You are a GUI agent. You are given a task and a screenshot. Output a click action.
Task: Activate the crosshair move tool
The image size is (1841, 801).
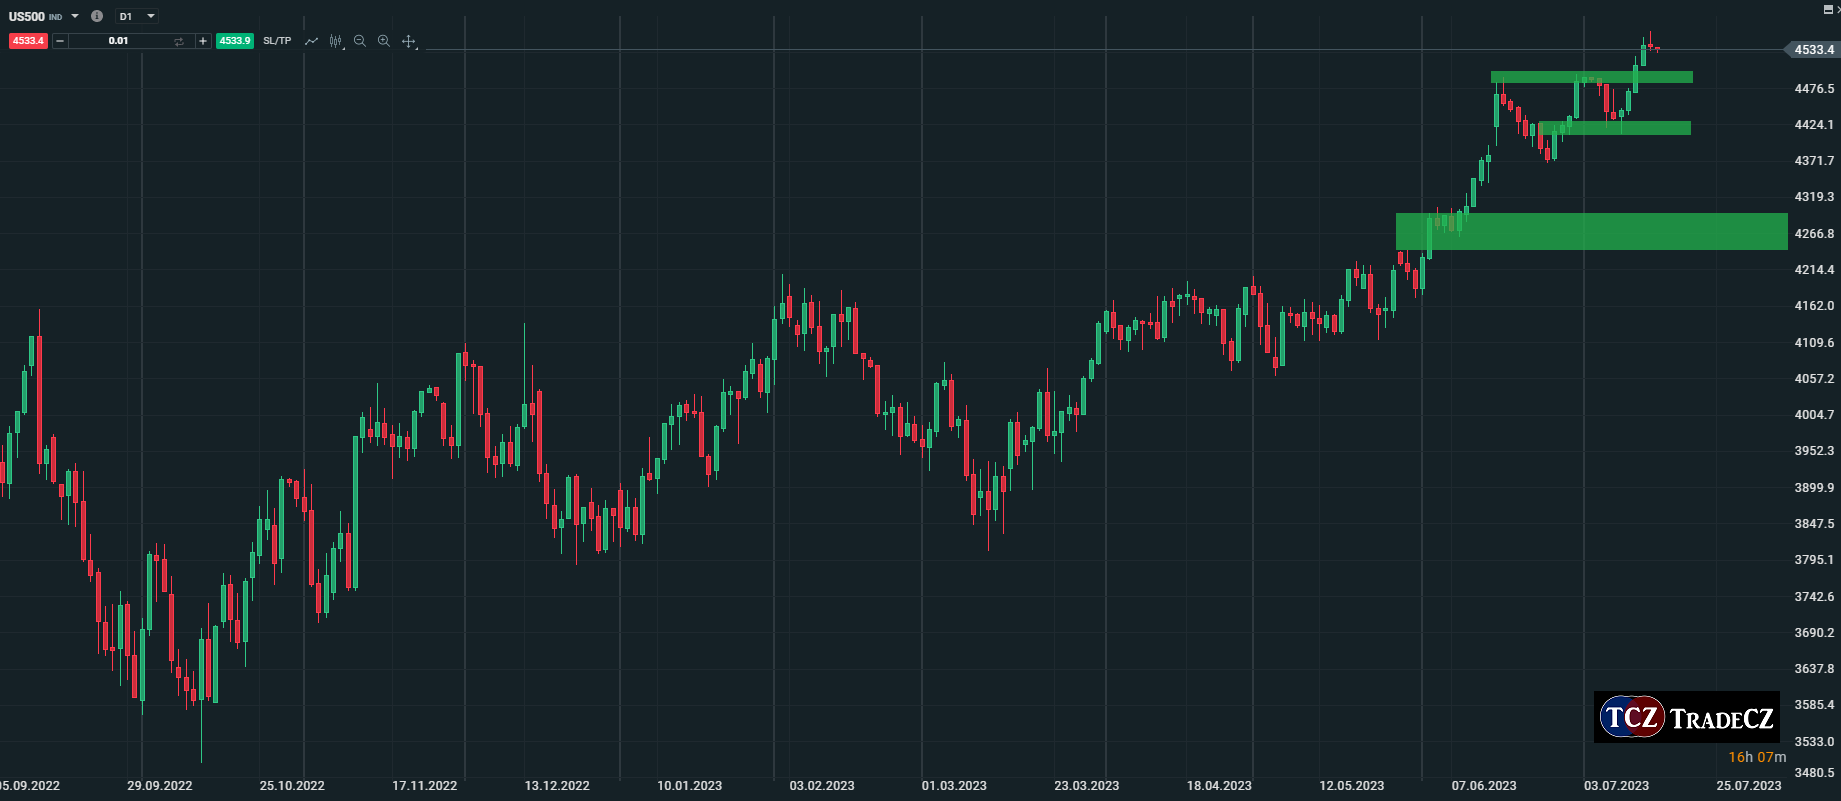tap(409, 41)
